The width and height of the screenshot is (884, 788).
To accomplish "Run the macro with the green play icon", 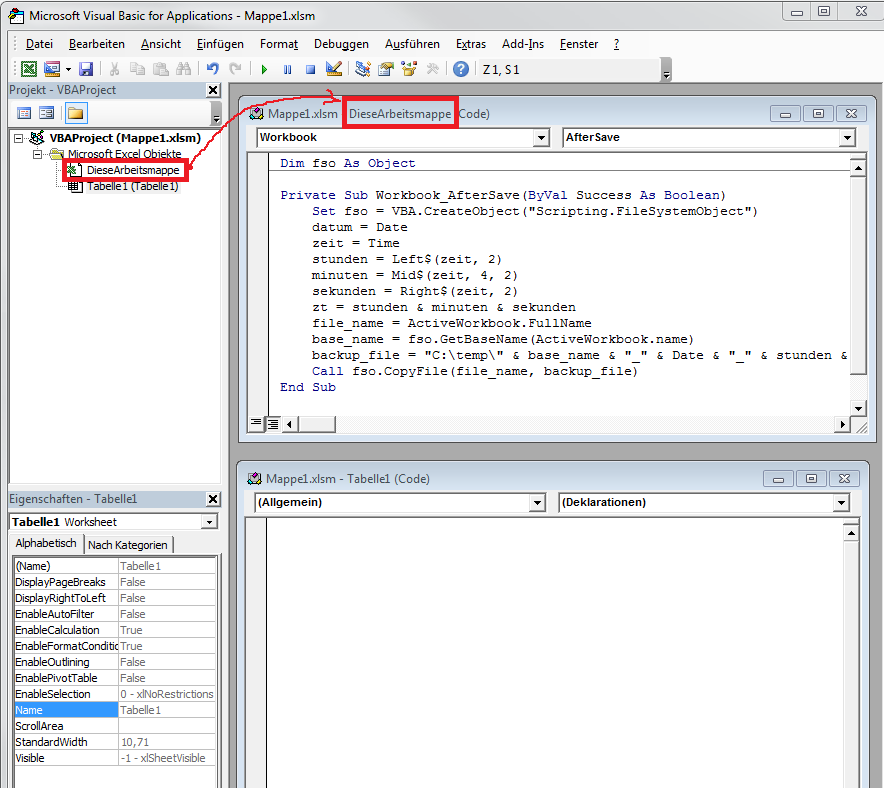I will click(264, 69).
